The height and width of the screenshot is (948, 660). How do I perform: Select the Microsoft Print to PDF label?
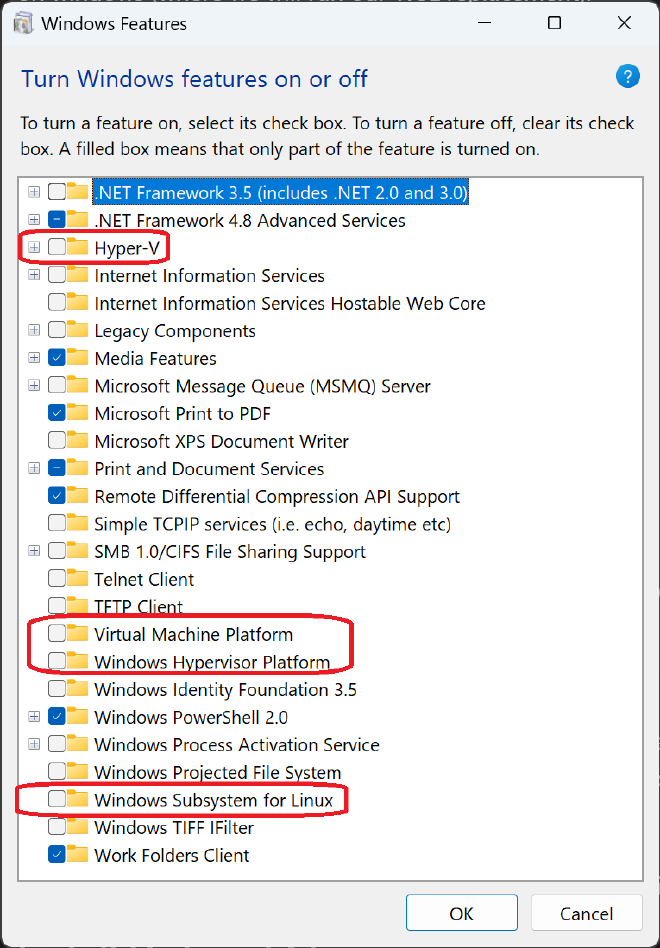(183, 414)
